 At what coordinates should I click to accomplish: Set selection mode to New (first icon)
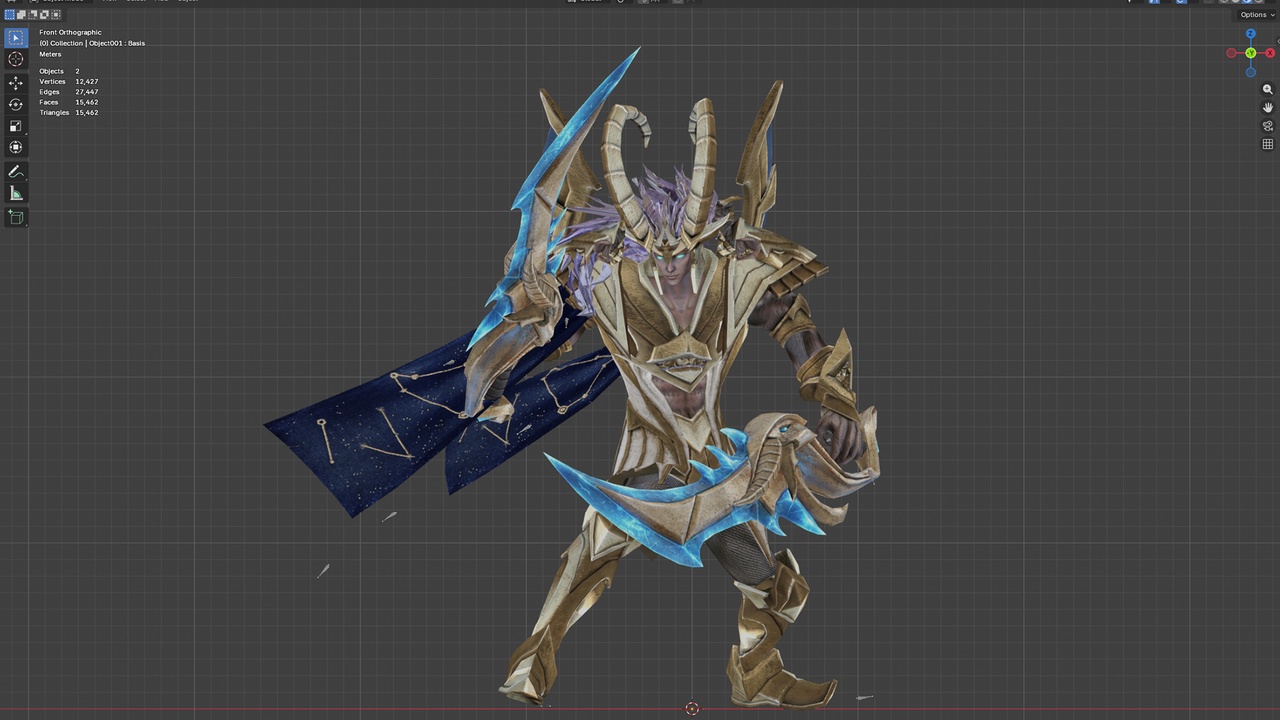[10, 15]
